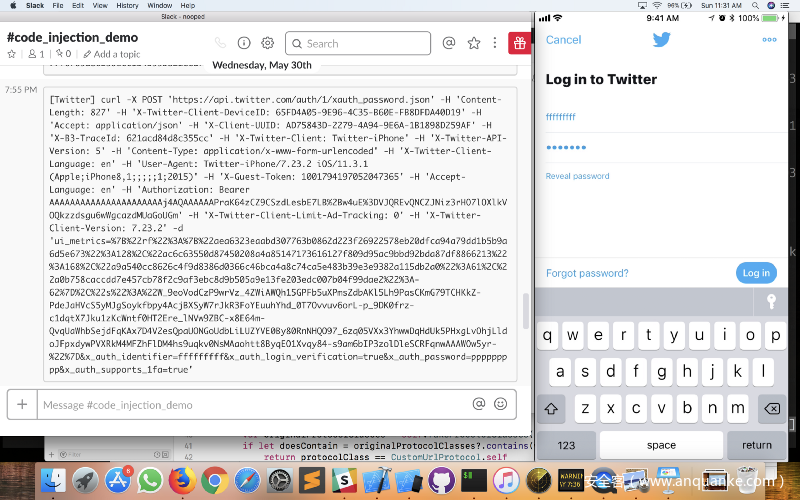Open the Slack app menu

coord(35,5)
